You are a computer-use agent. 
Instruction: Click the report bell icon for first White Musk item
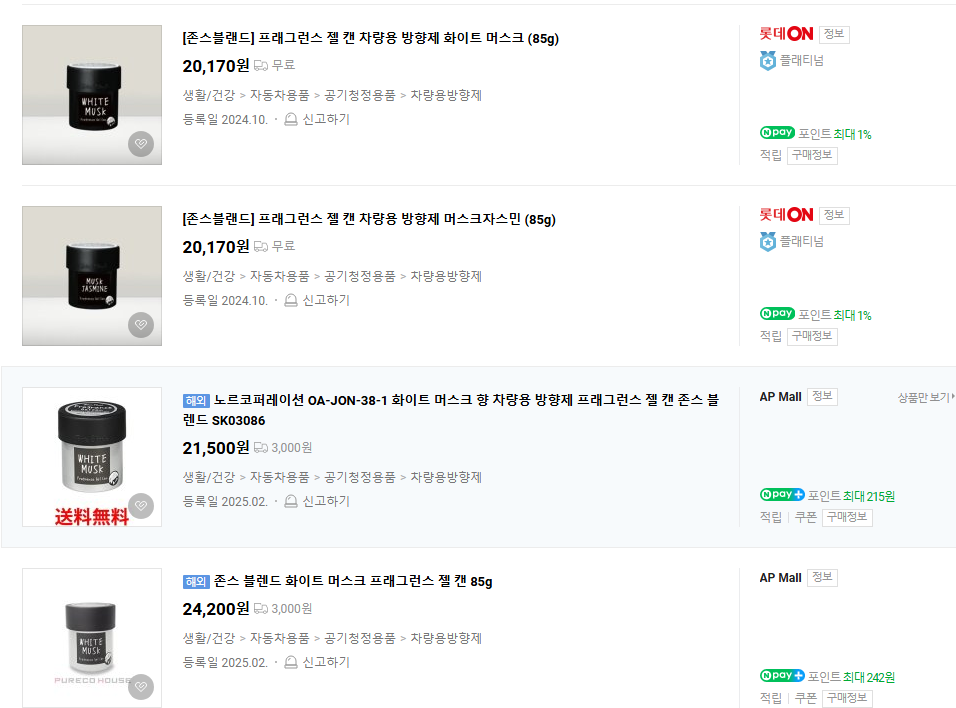291,119
